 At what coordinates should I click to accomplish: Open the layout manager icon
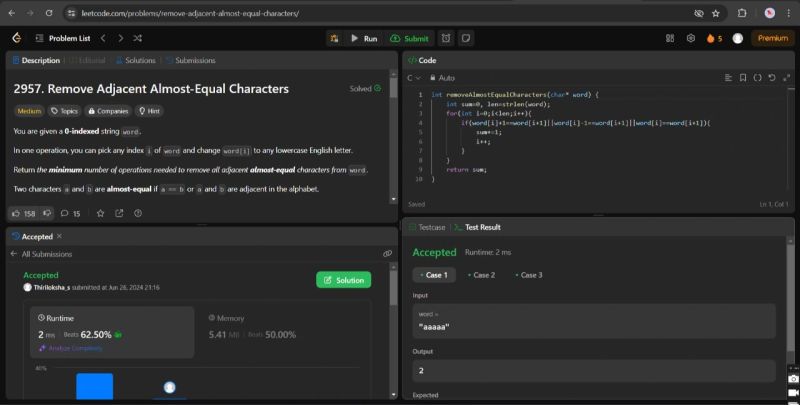click(670, 38)
